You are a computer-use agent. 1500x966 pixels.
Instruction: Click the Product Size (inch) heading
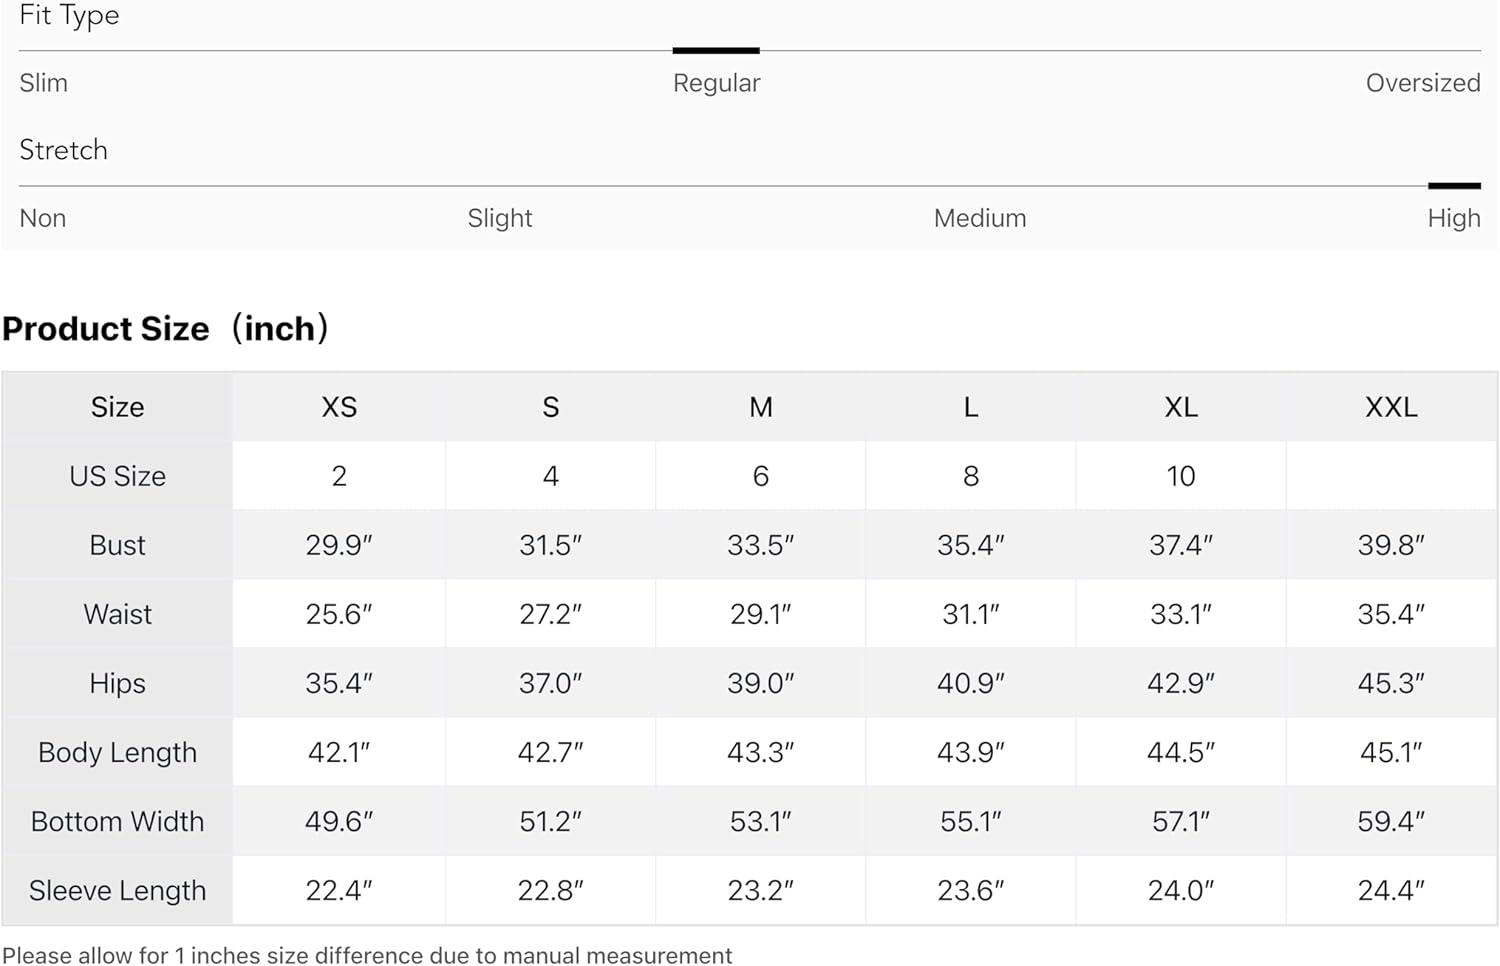(166, 328)
